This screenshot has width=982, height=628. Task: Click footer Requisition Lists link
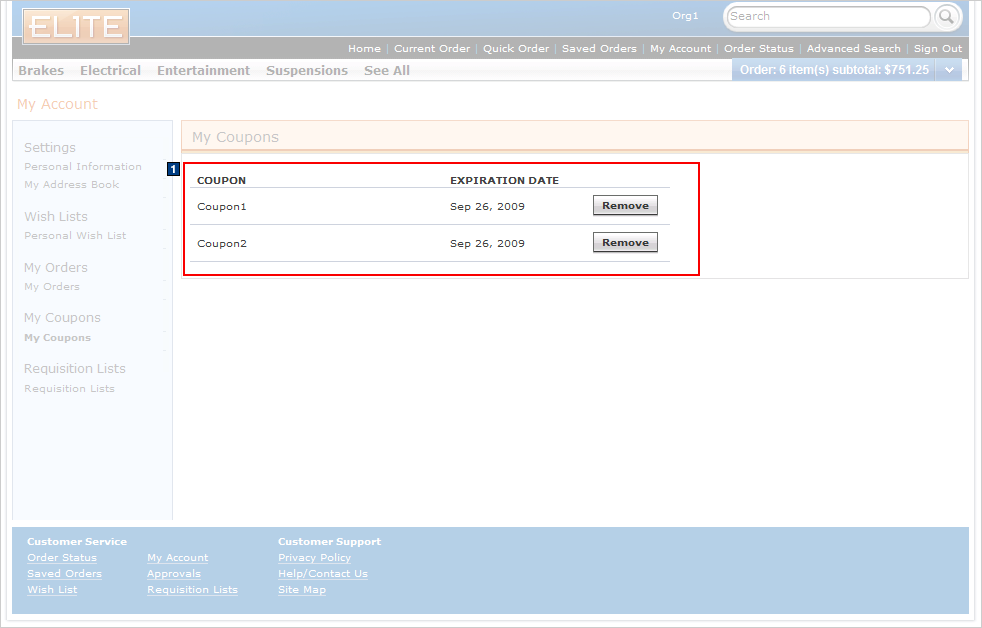(192, 589)
